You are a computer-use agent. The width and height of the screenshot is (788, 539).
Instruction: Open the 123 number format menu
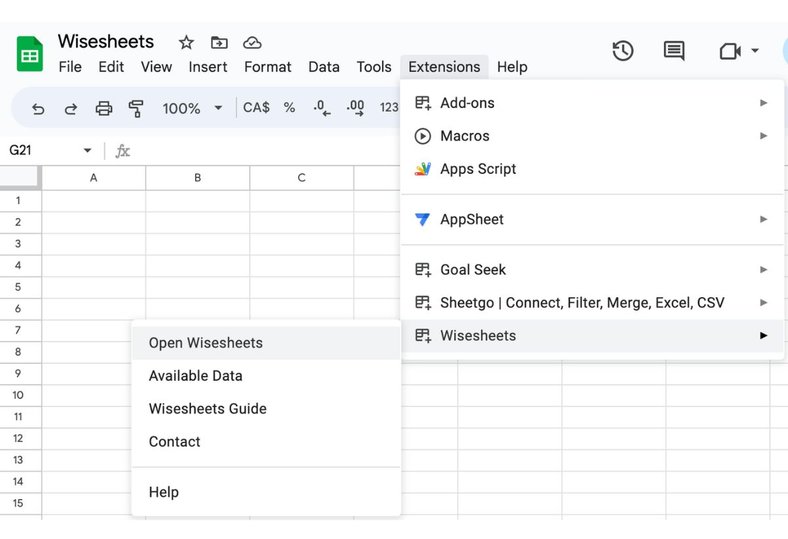coord(389,107)
